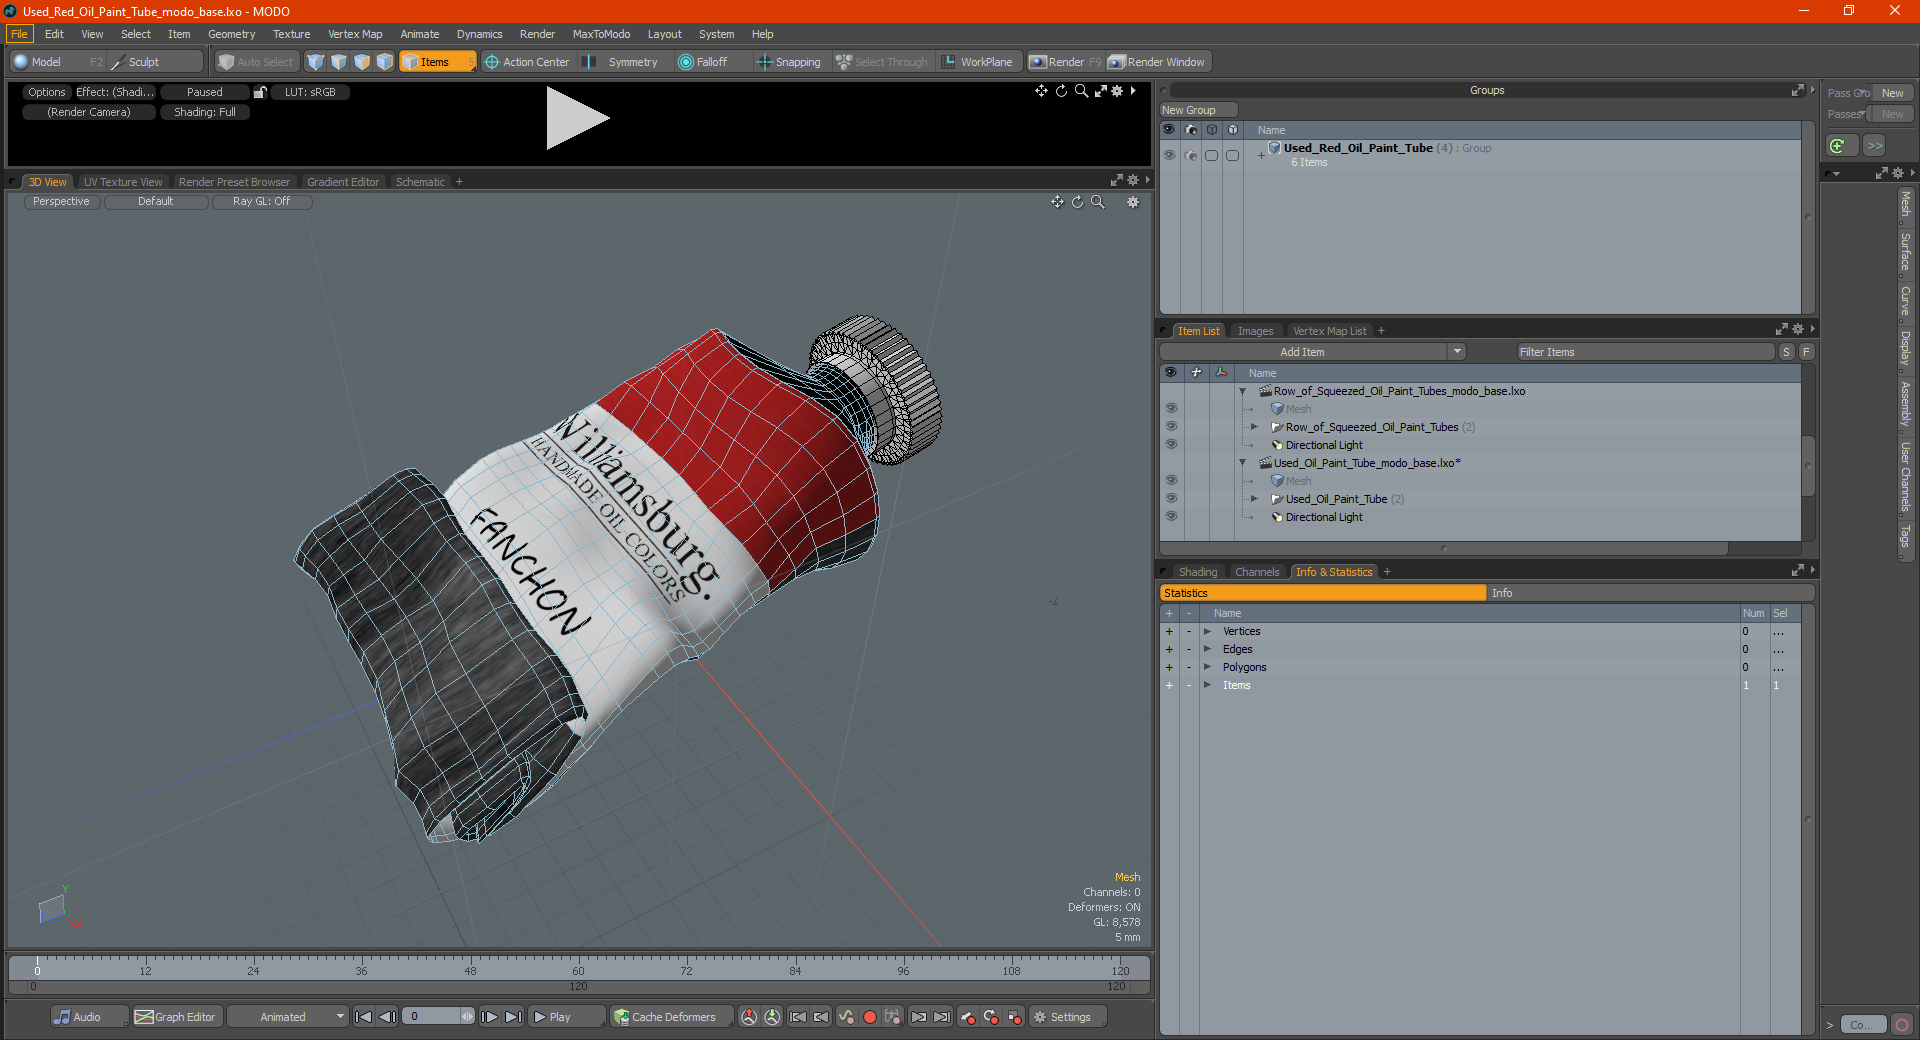Click preview viewport gear settings icon
Screen dimensions: 1920x1040
coord(1117,91)
